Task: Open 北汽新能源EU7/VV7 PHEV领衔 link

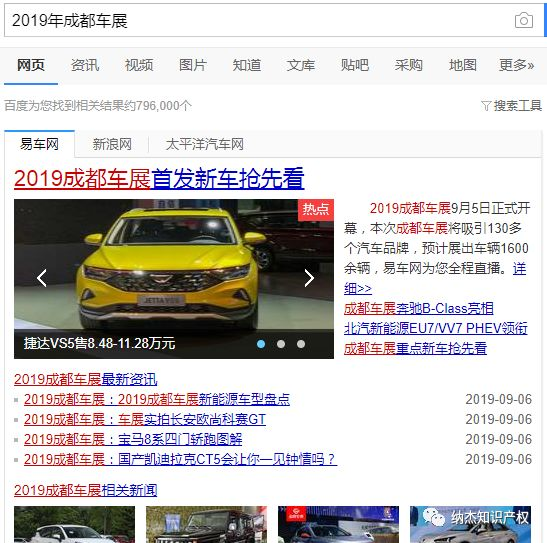Action: (436, 329)
